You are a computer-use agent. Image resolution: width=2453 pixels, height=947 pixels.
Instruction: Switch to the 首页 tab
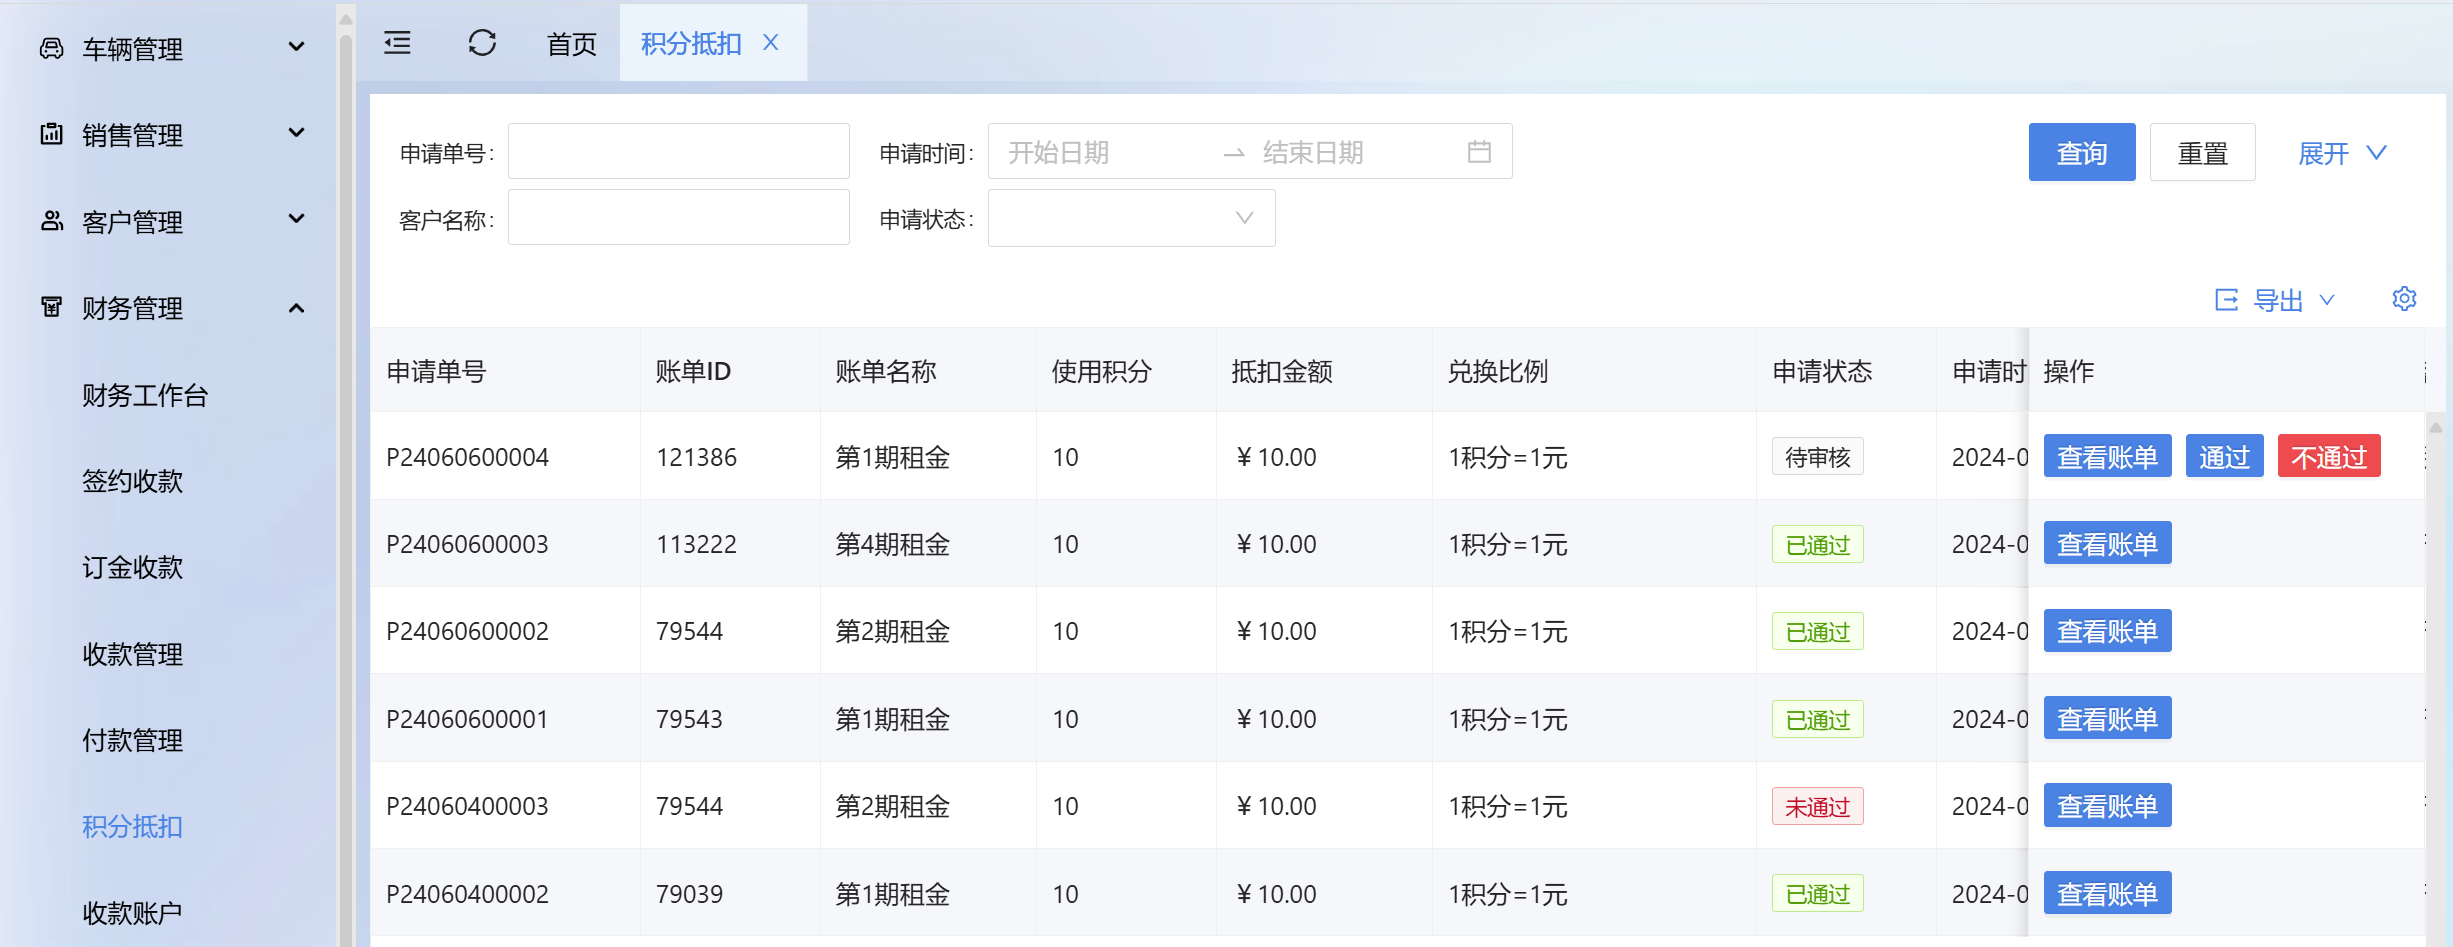point(571,44)
